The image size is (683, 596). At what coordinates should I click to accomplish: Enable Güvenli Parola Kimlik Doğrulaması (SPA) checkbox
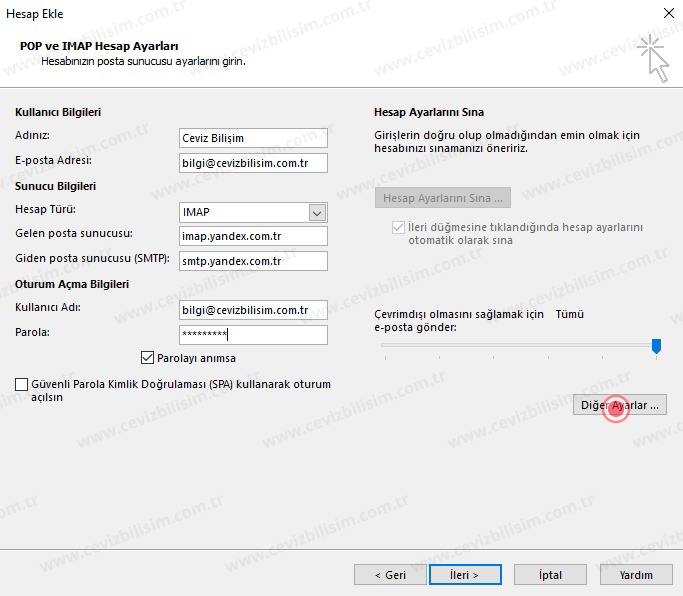(x=21, y=385)
